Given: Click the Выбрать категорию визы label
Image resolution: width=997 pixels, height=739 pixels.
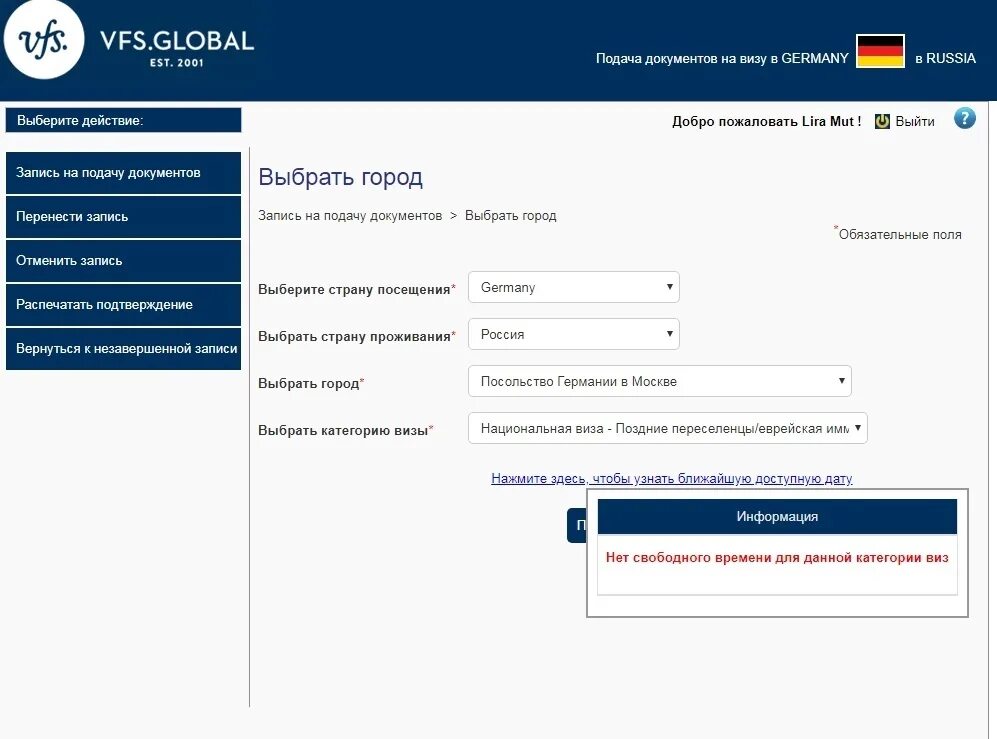Looking at the screenshot, I should coord(345,431).
